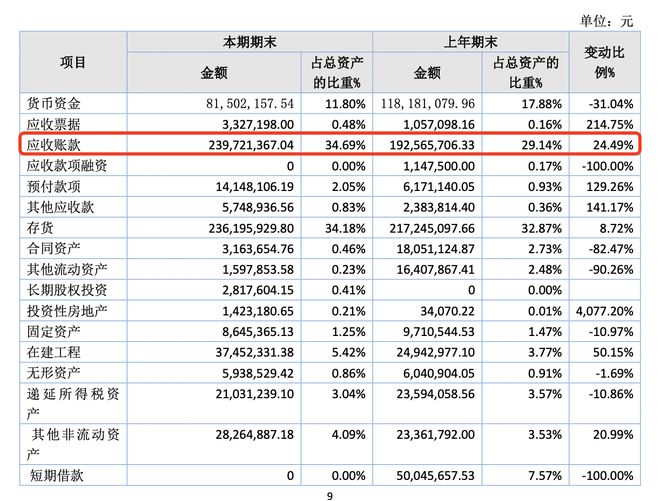Select the 其他流动资产 row label
This screenshot has width=660, height=501.
pos(67,269)
